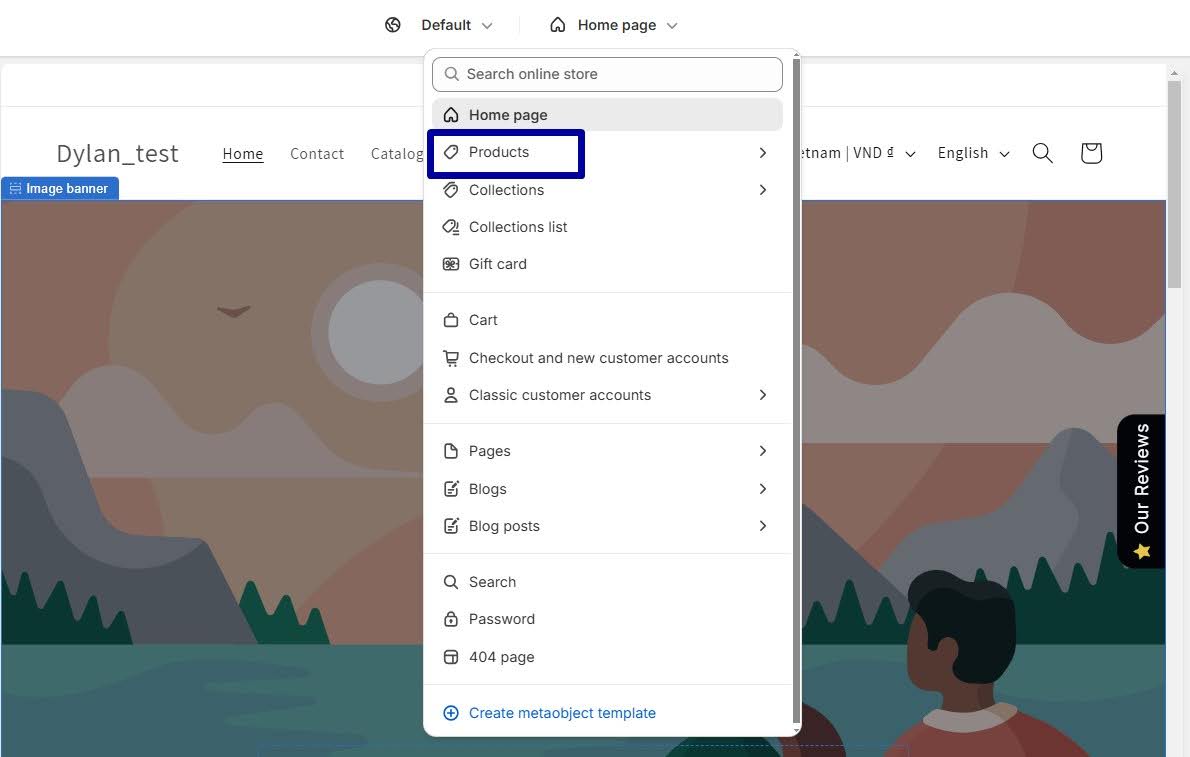Click the edit-note icon beside Blogs
1190x757 pixels.
tap(451, 489)
